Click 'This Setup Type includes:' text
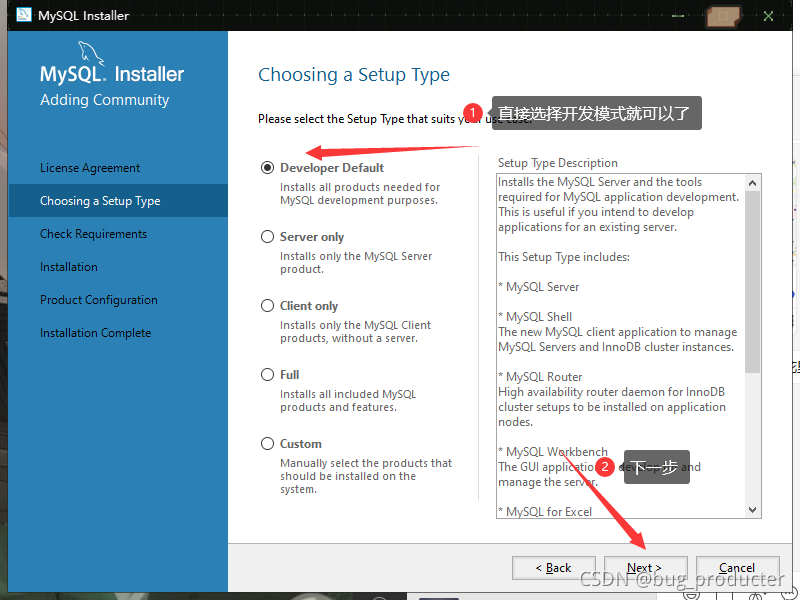The height and width of the screenshot is (600, 800). coord(564,257)
